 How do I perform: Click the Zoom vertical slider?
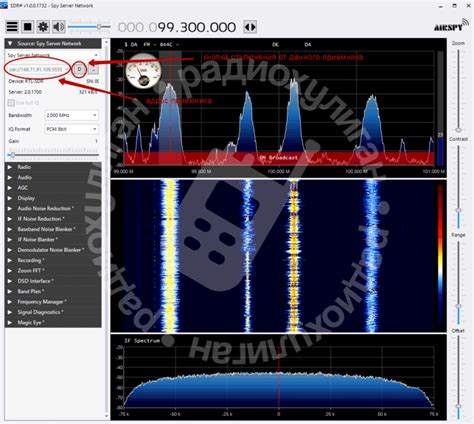point(459,90)
